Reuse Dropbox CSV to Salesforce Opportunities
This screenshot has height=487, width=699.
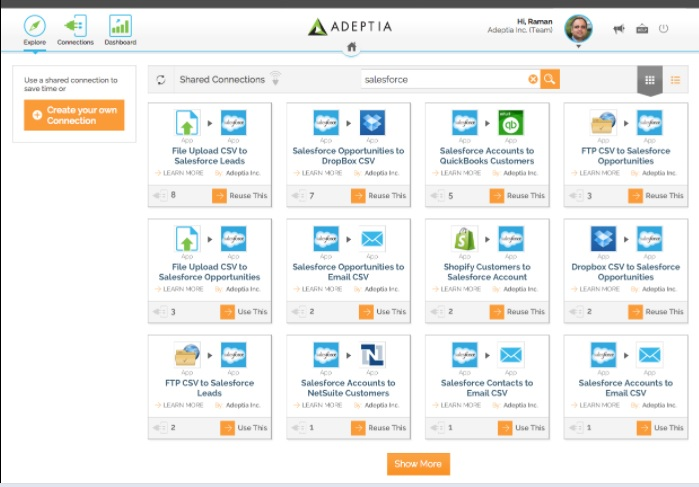(656, 311)
